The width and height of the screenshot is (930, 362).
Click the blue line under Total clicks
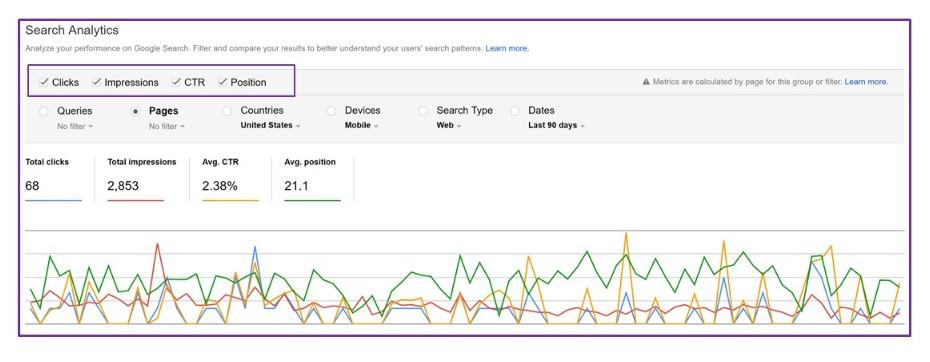[53, 201]
